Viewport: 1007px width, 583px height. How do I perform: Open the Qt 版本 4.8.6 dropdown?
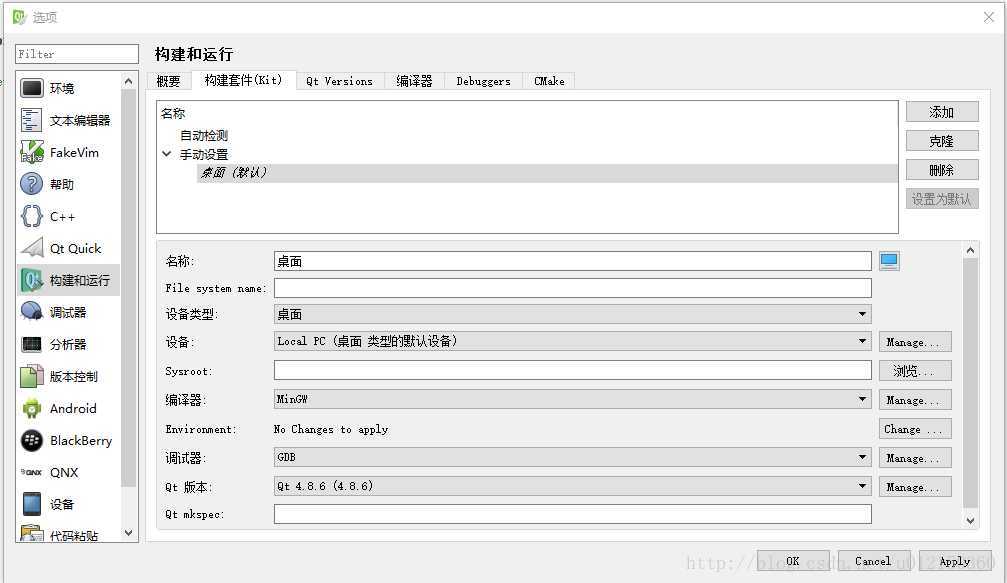pos(572,486)
